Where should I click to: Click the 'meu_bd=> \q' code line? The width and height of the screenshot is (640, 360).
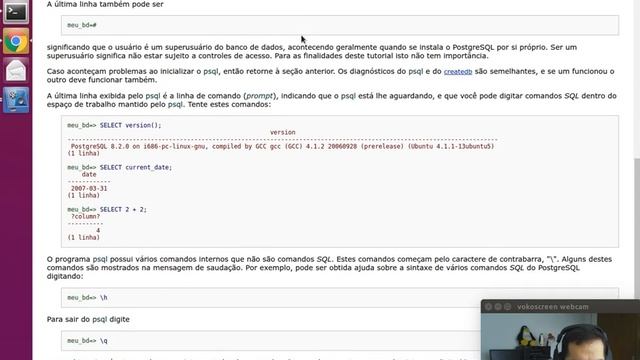coord(87,340)
